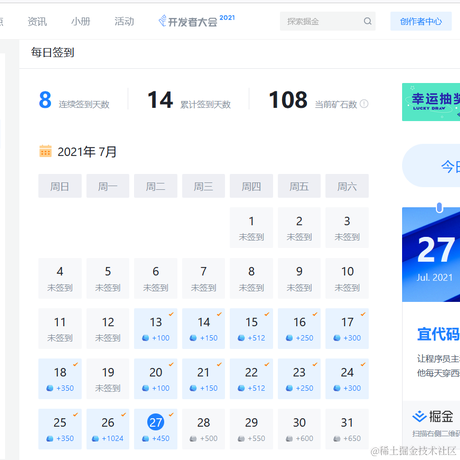Screen dimensions: 460x460
Task: Click the gray ore icon on day 28
Action: point(193,439)
